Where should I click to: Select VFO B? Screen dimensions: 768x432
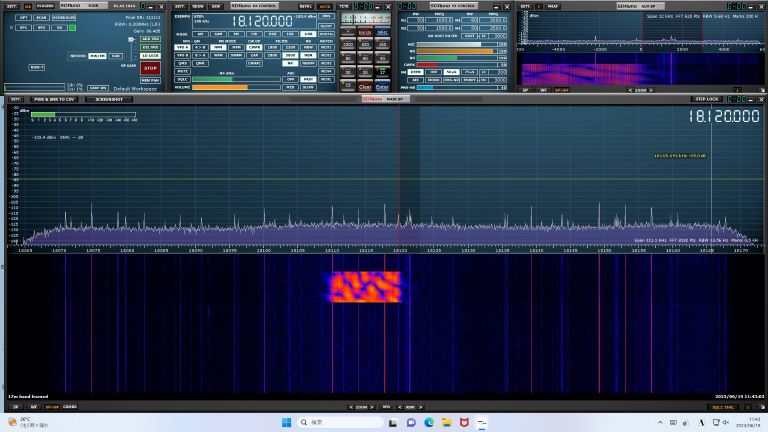click(182, 55)
